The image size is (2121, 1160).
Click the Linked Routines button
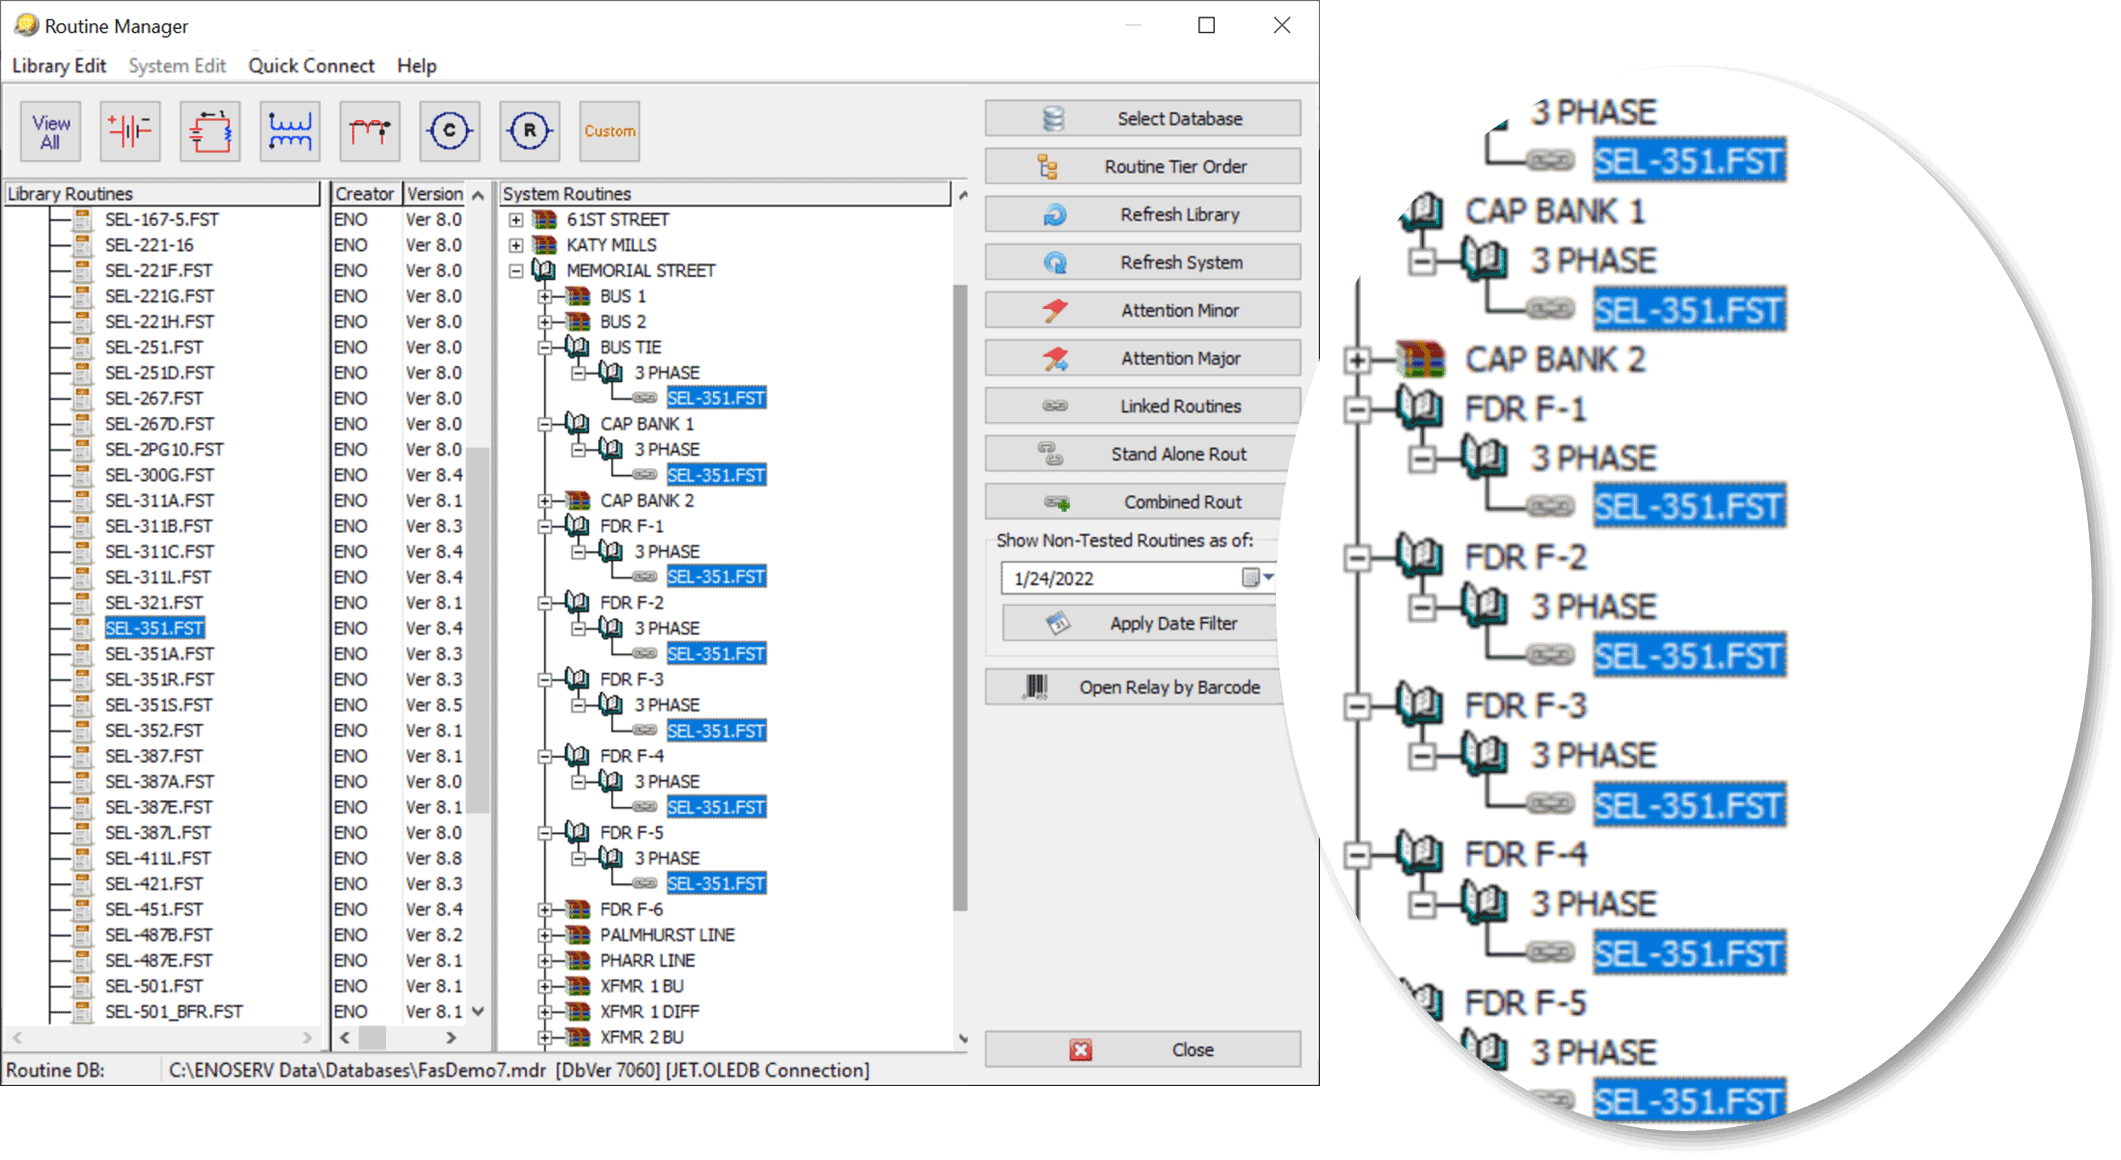tap(1142, 407)
